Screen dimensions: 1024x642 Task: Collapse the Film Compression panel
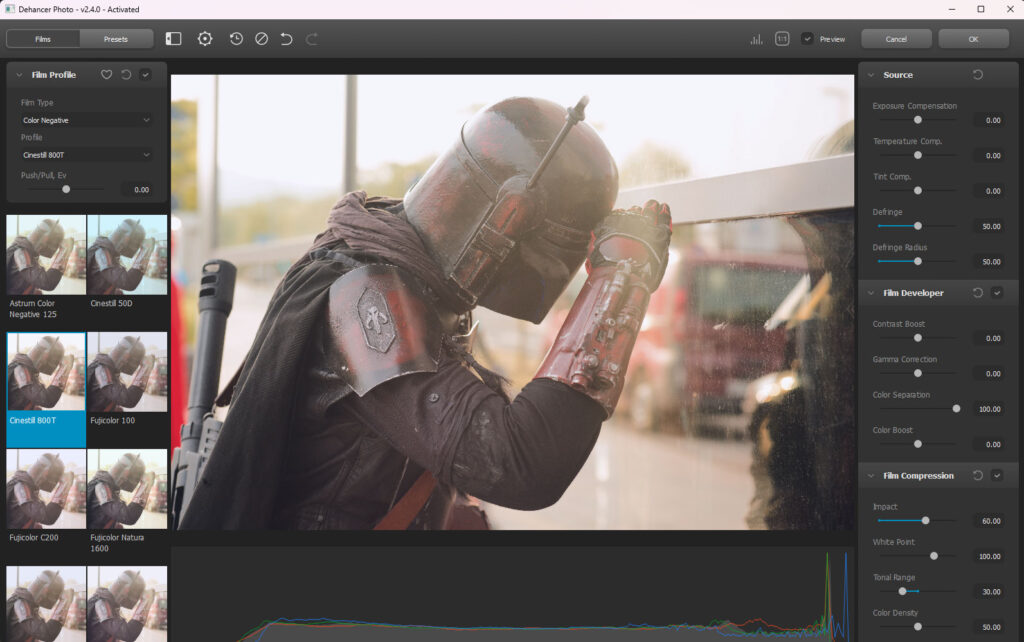(x=871, y=475)
